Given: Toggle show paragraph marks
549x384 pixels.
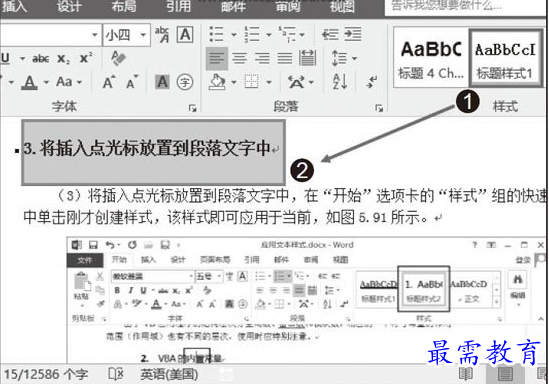Looking at the screenshot, I should coord(371,82).
